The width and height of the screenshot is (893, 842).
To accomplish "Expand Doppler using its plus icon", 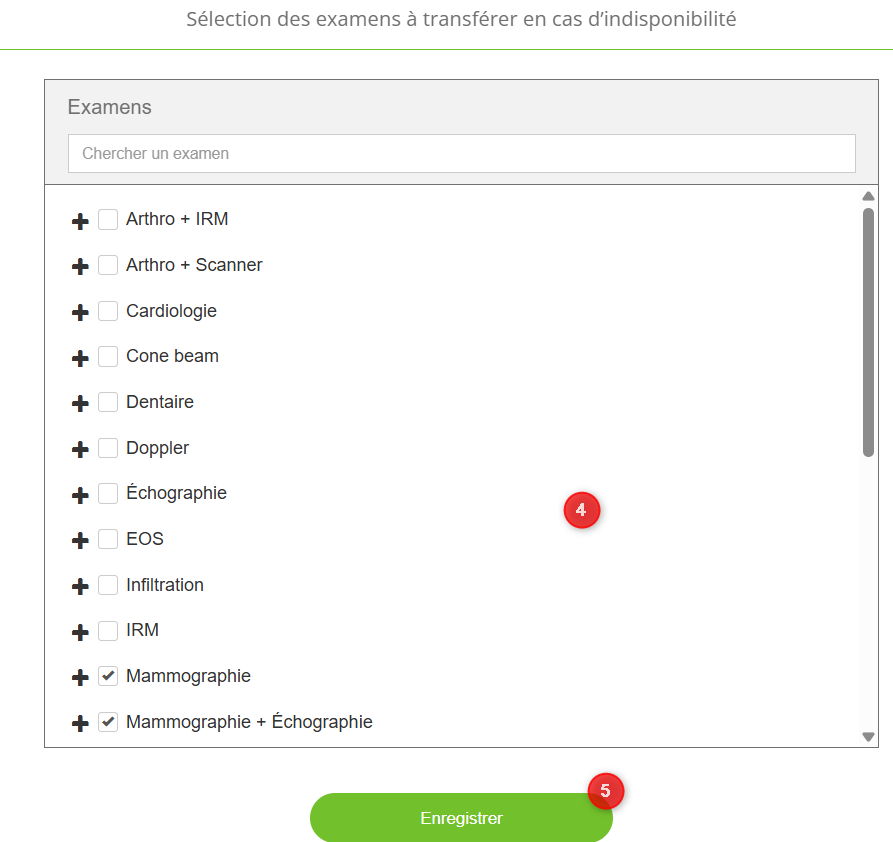I will coord(81,450).
